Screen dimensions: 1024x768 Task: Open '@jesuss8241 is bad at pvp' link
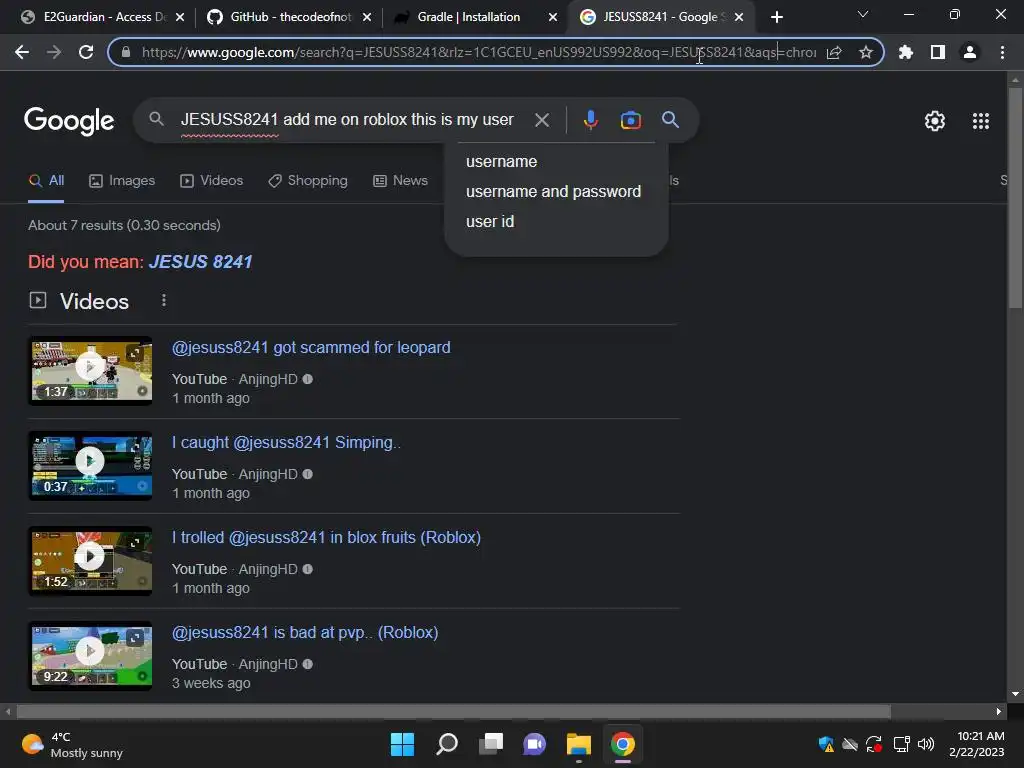pyautogui.click(x=305, y=632)
